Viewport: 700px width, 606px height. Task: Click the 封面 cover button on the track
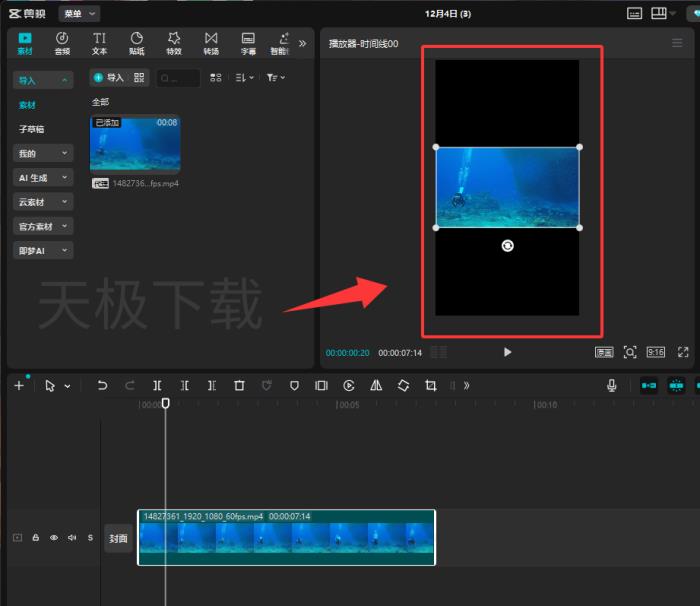tap(119, 538)
